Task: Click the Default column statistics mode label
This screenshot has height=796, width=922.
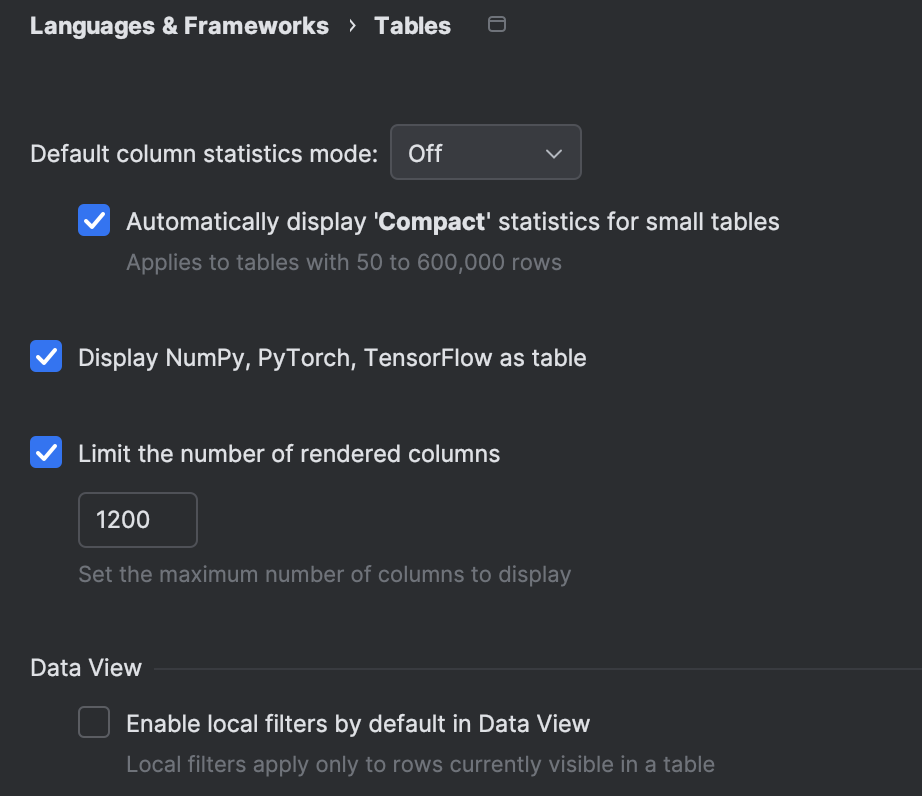Action: 203,153
